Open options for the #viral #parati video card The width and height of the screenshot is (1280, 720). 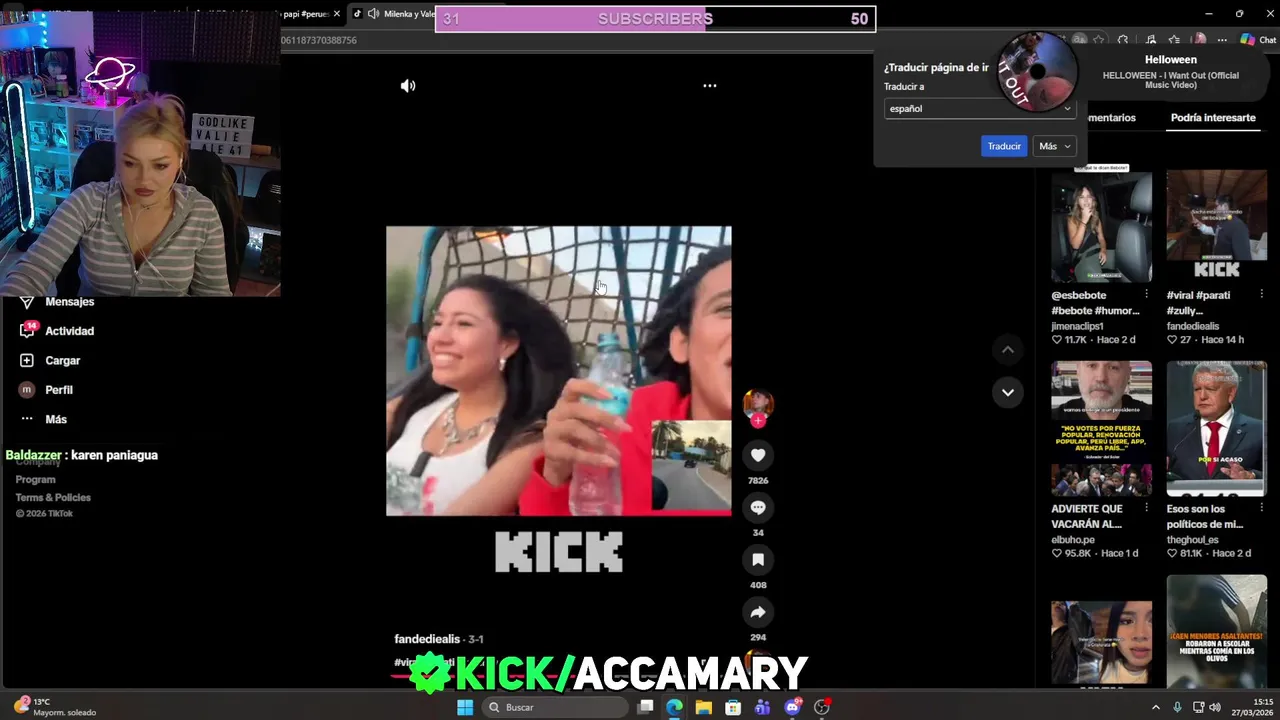coord(1261,295)
